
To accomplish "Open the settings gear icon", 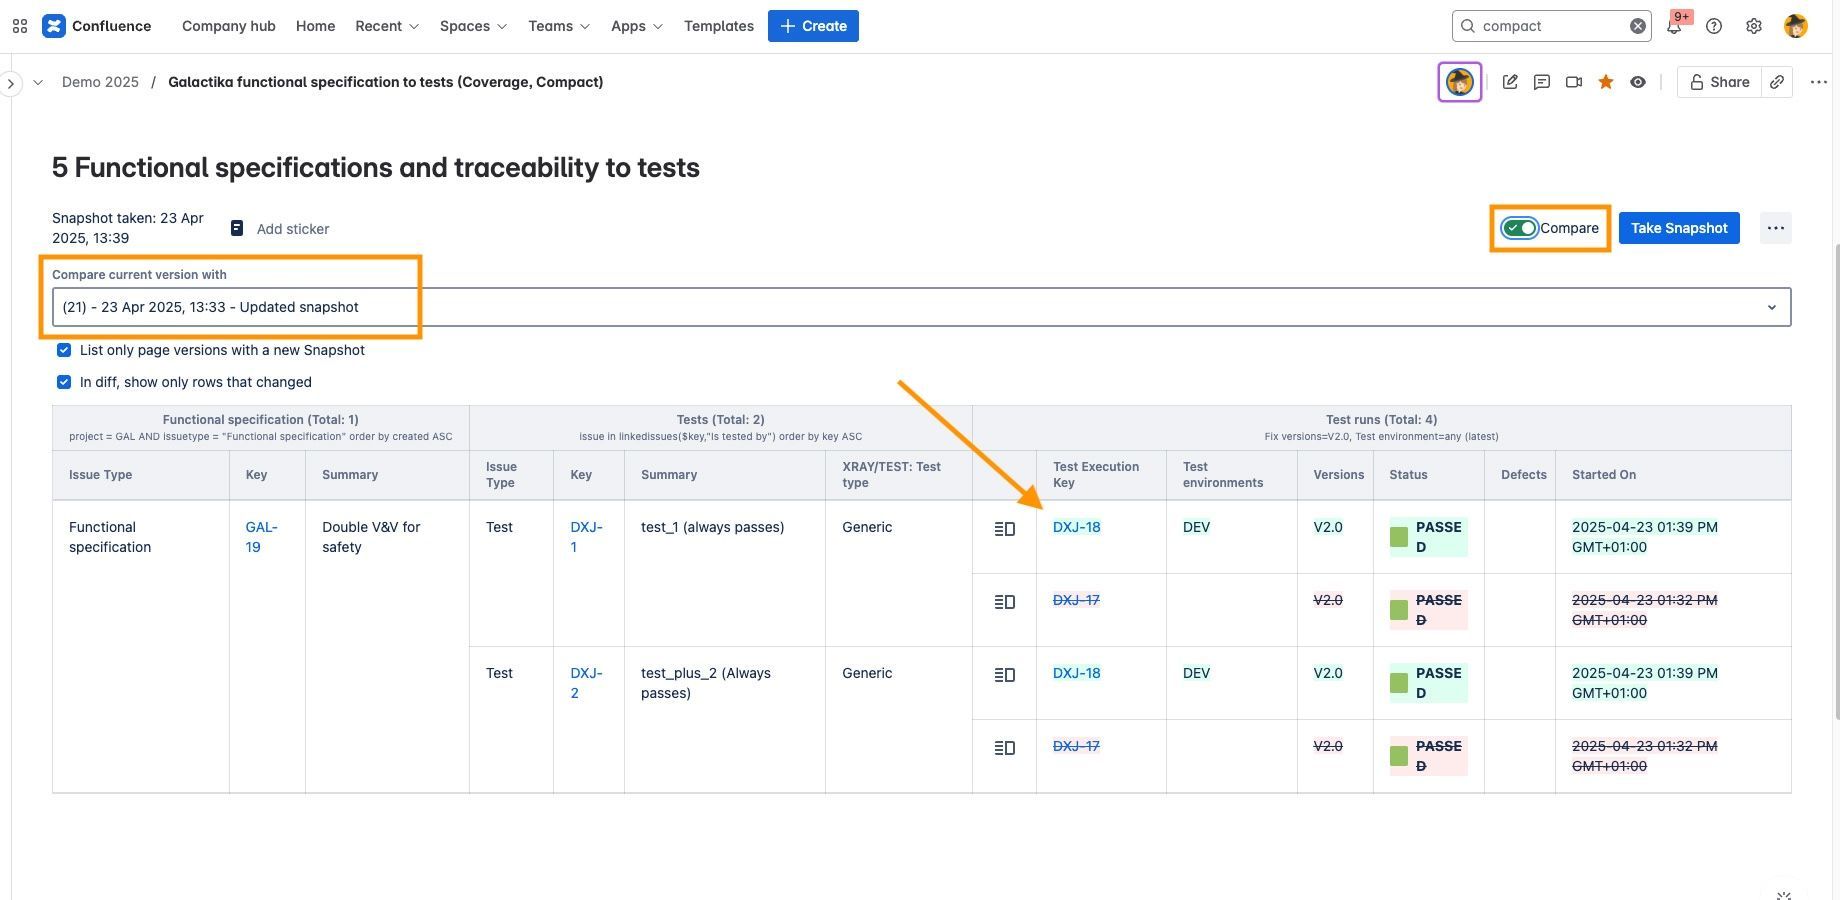I will pos(1754,26).
